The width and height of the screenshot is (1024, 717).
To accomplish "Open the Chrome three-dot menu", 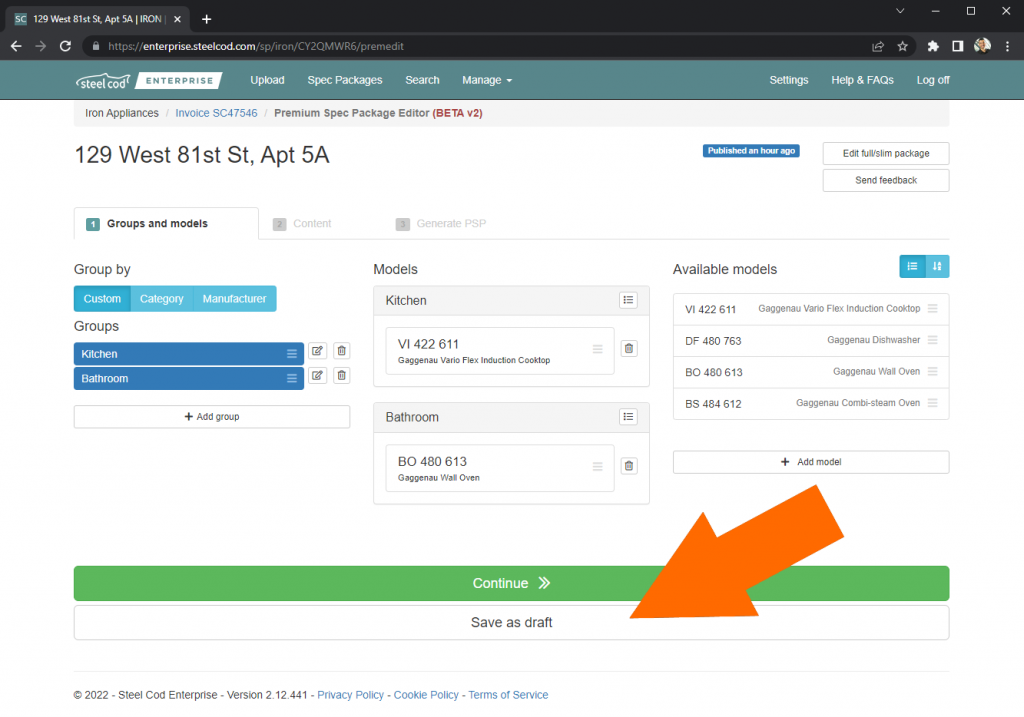I will click(1008, 46).
